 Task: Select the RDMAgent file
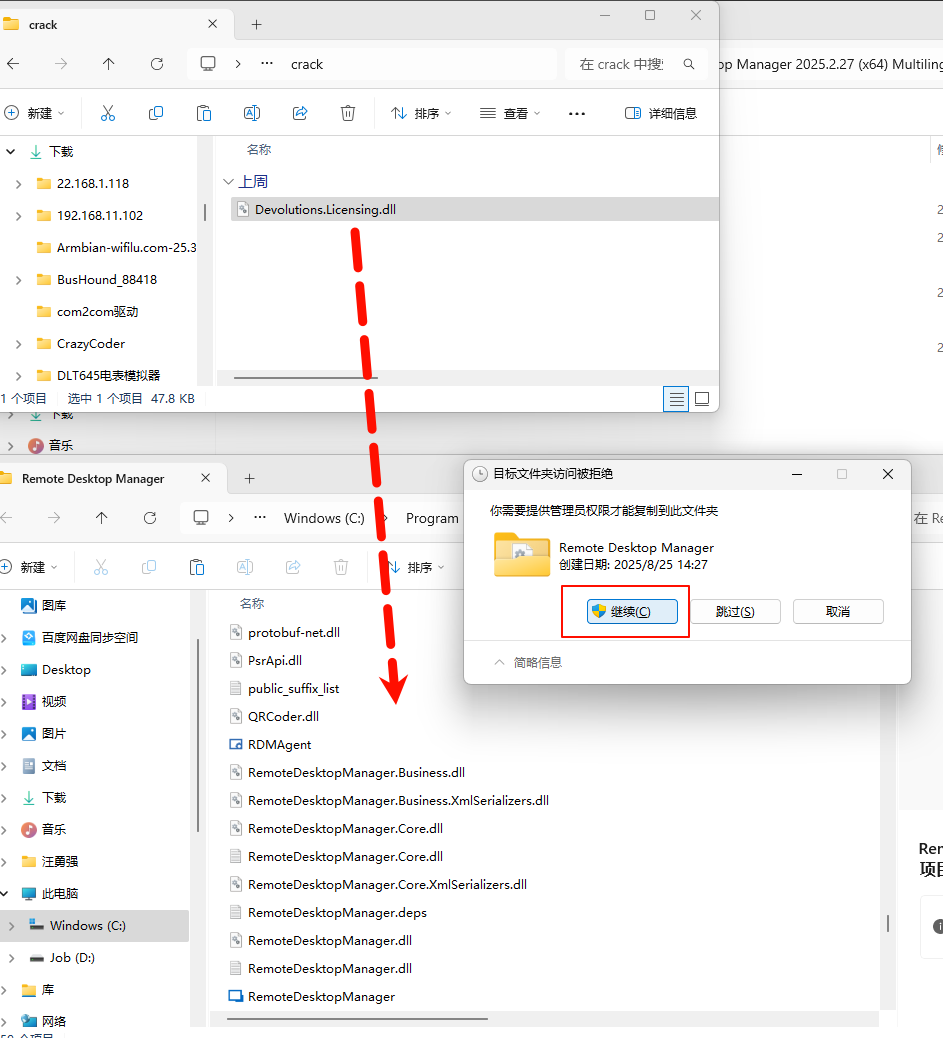point(279,744)
